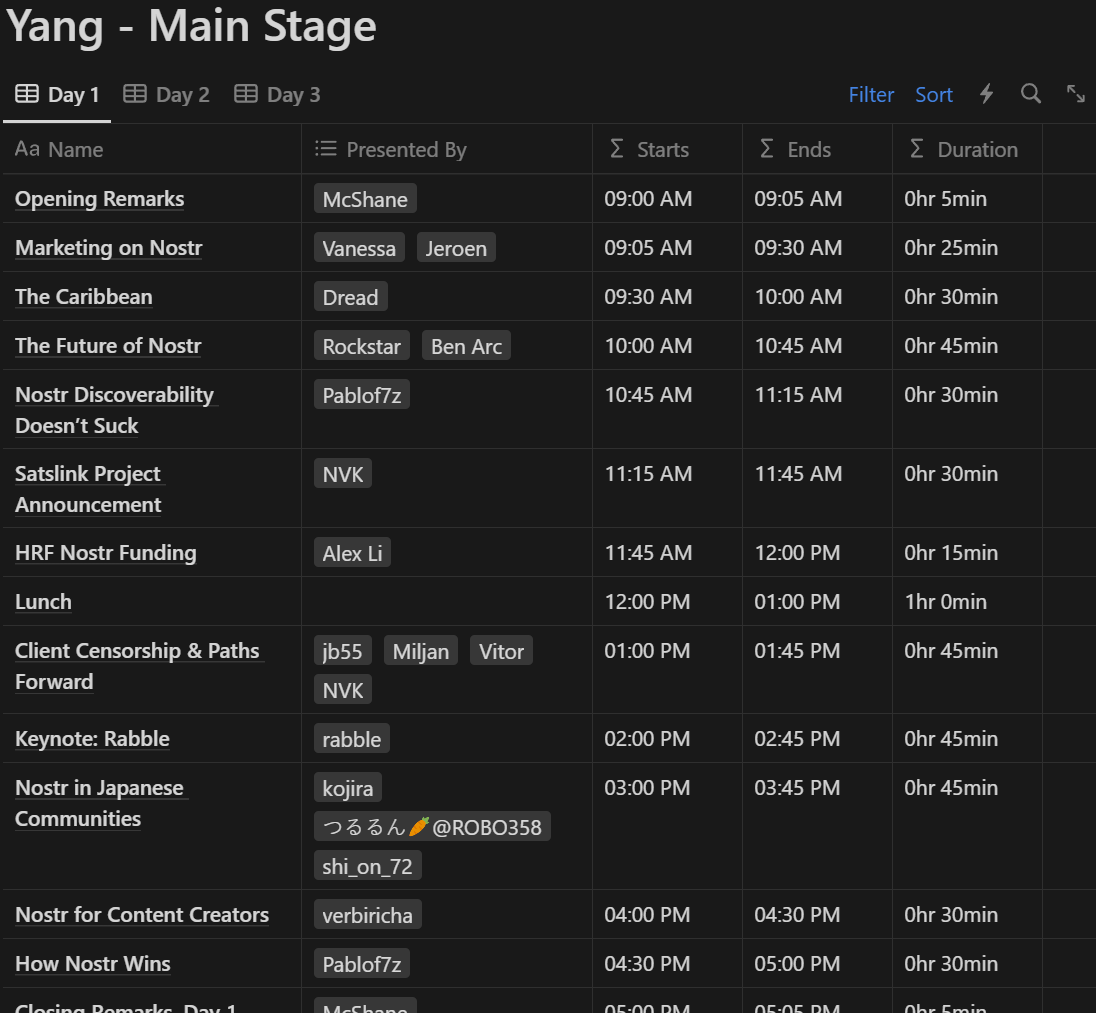This screenshot has width=1096, height=1013.
Task: Select the 12:00 PM Lunch start cell
Action: click(x=647, y=602)
